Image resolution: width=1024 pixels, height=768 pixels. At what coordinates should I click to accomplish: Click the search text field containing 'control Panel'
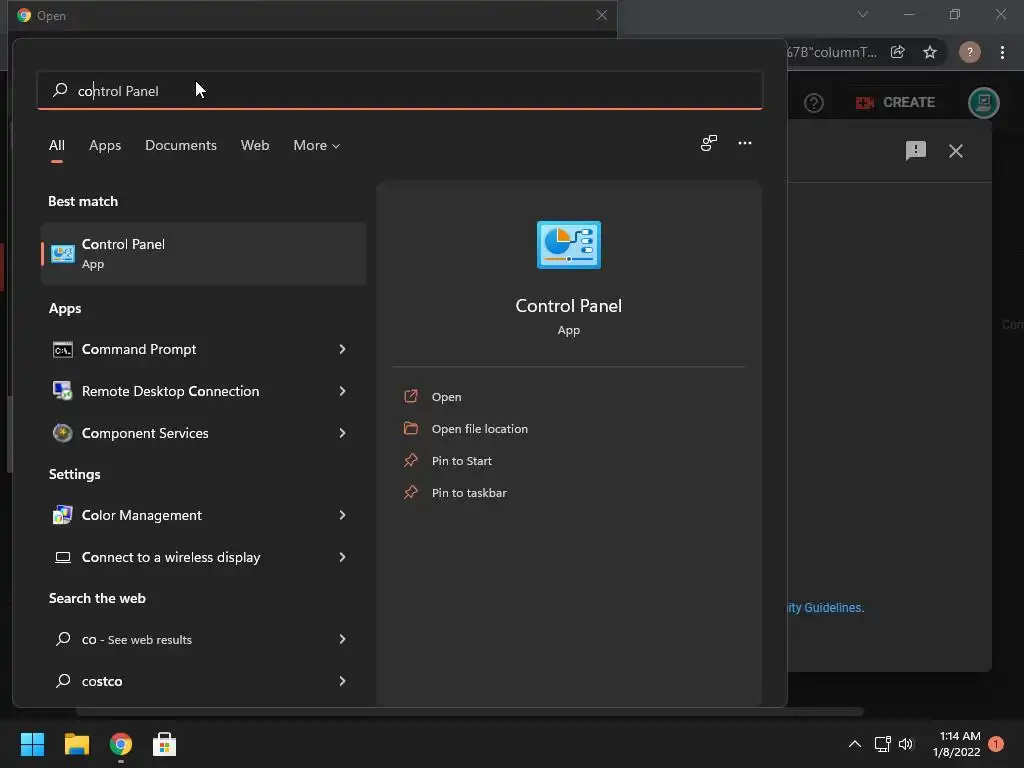tap(400, 90)
